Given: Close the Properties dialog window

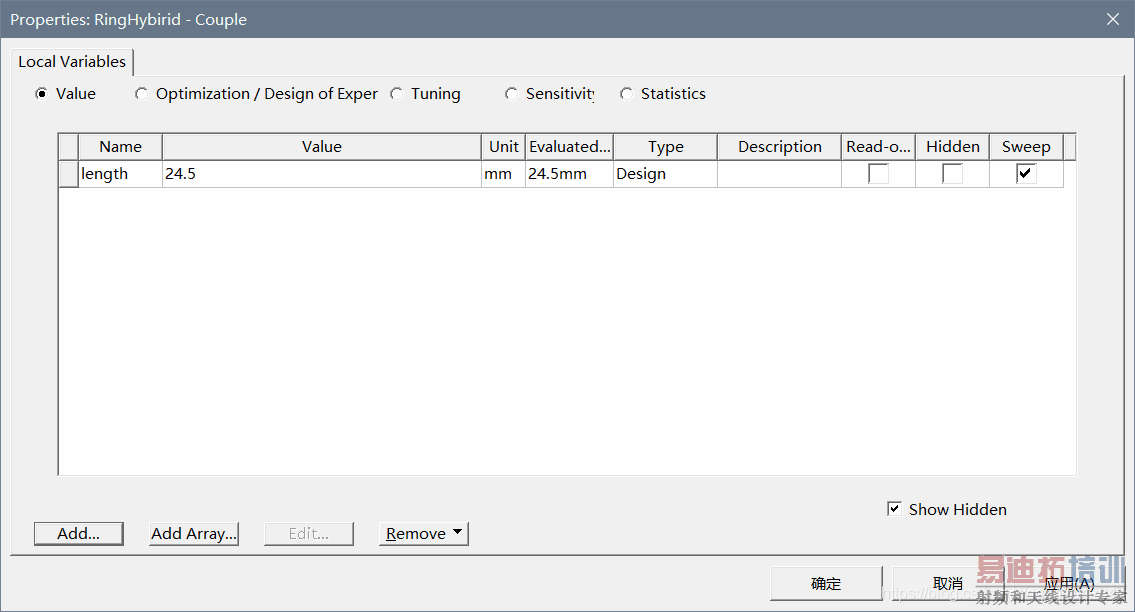Looking at the screenshot, I should (x=1113, y=20).
